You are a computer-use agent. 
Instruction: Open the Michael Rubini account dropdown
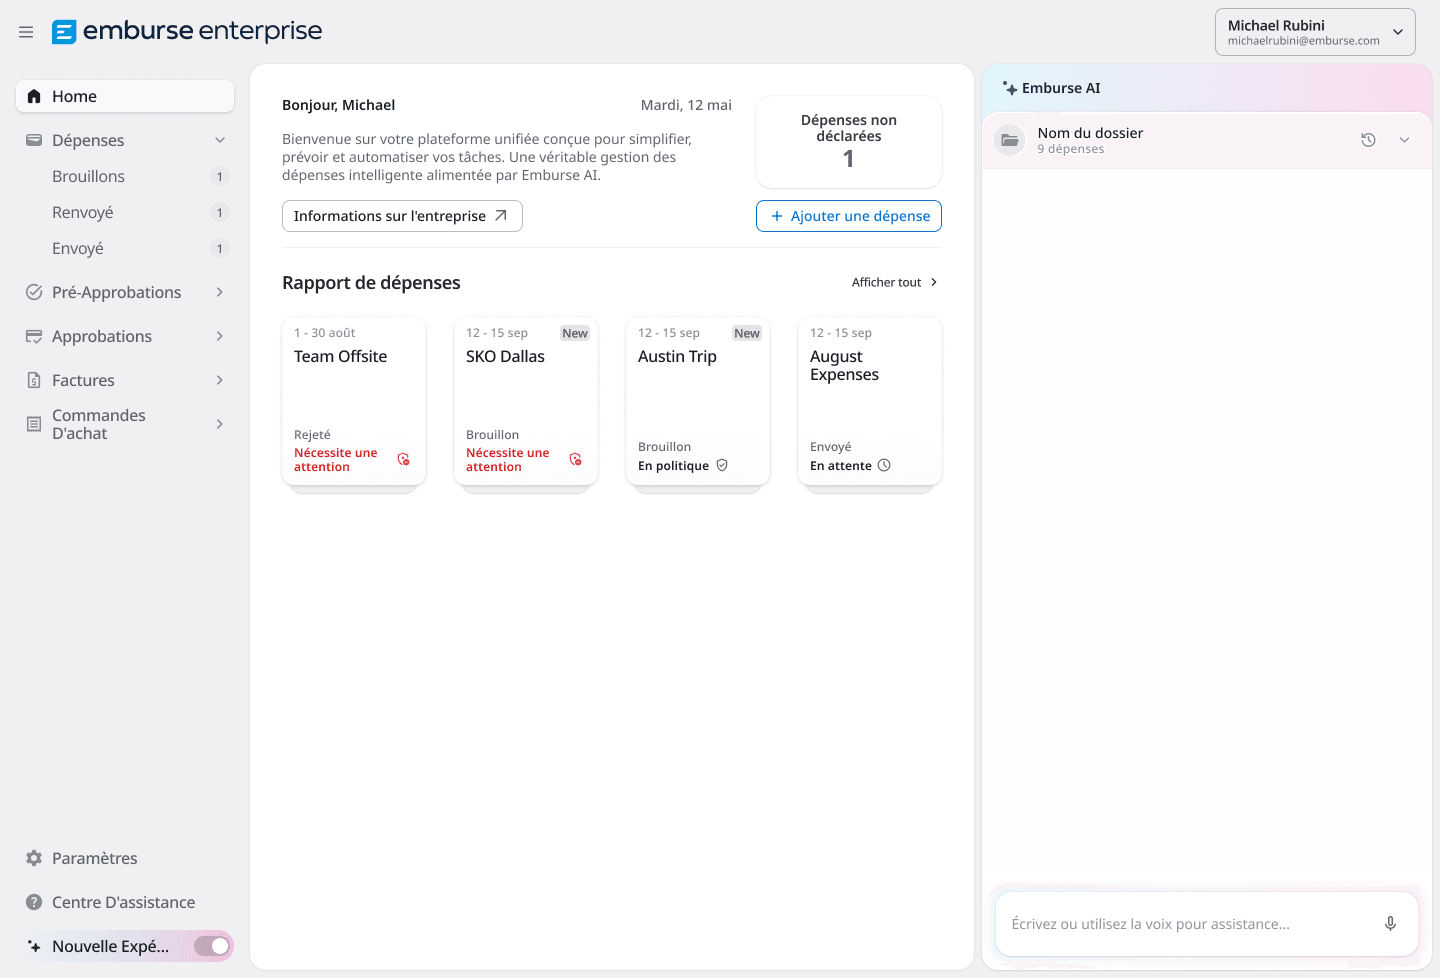click(1315, 32)
